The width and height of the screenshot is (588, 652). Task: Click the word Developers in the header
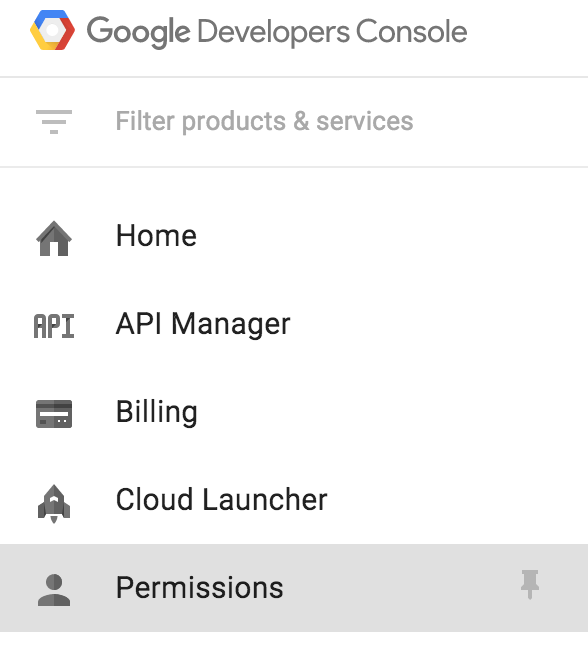point(274,32)
